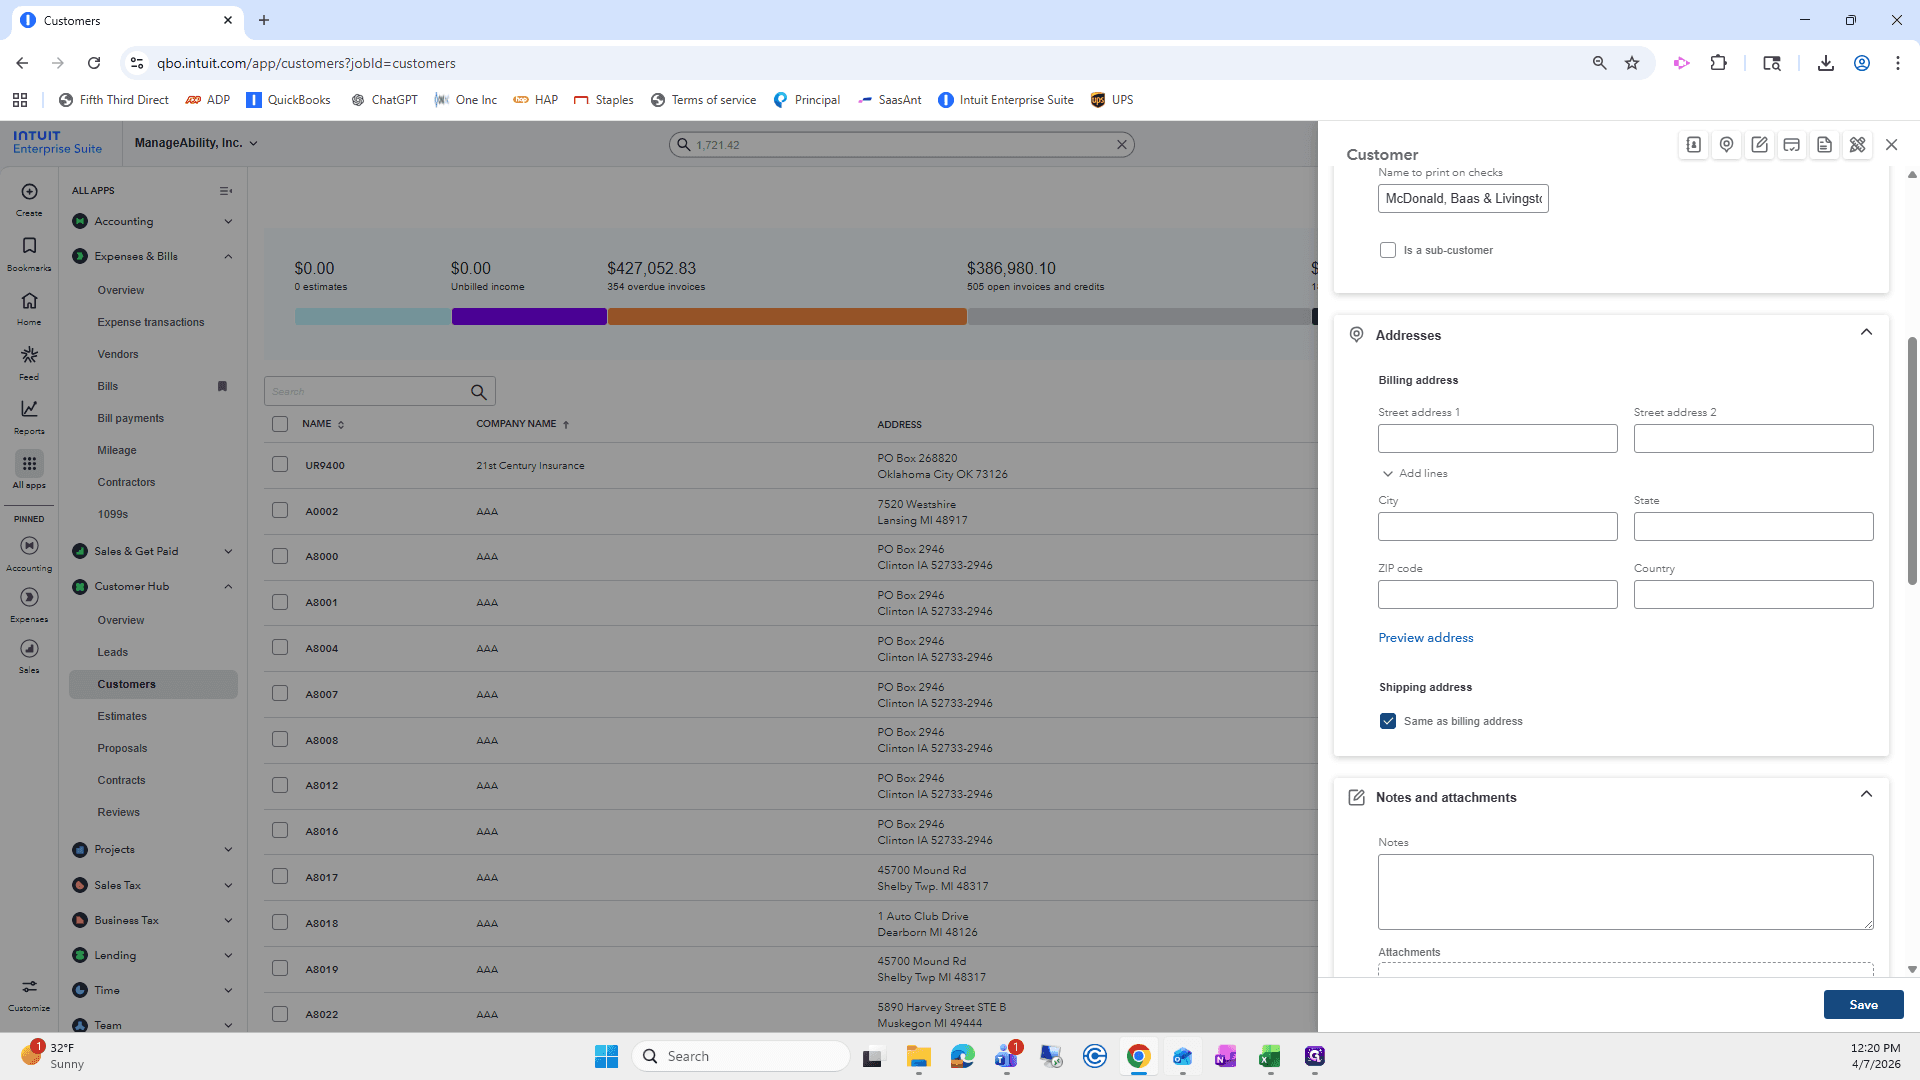Click the orange overdue invoices bar
The height and width of the screenshot is (1080, 1920).
(x=787, y=316)
